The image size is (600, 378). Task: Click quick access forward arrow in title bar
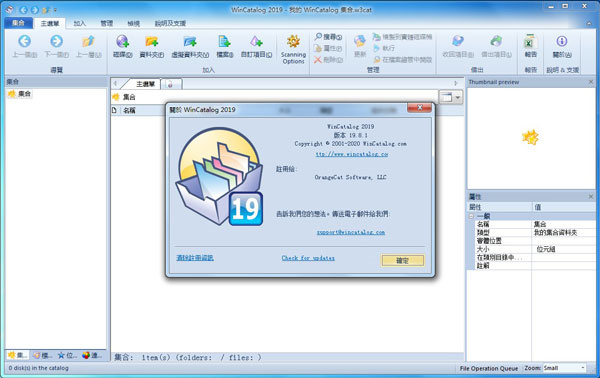[x=34, y=10]
